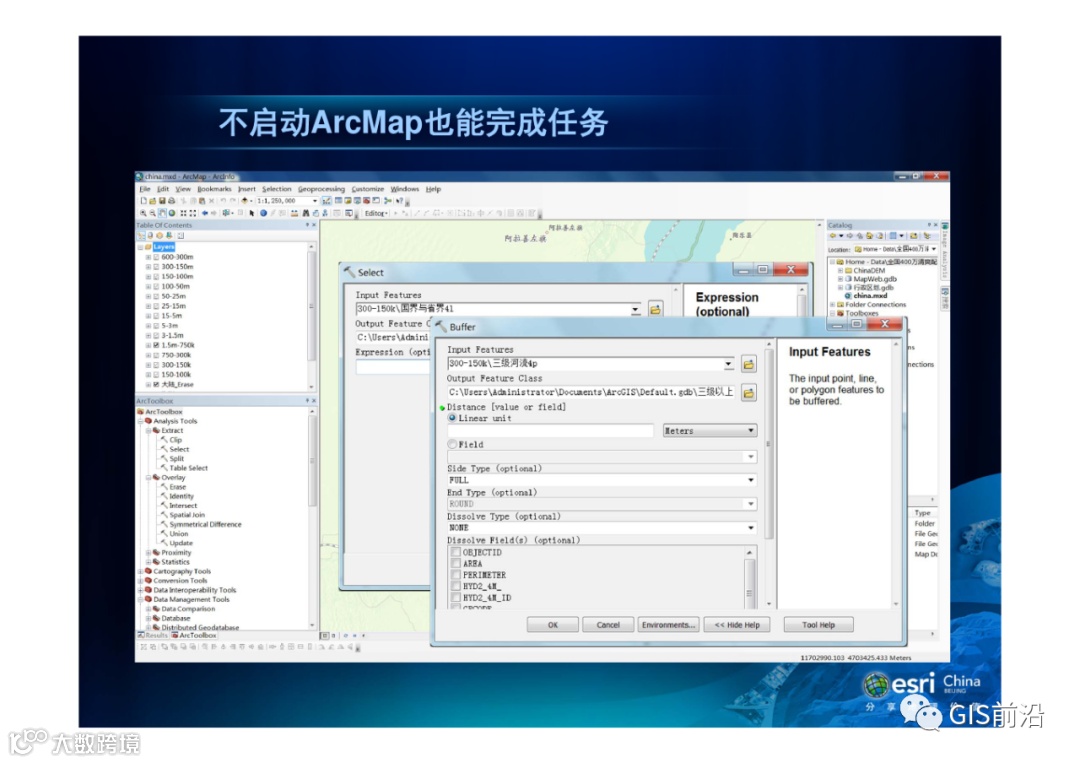The image size is (1080, 763).
Task: Click OK in the Buffer dialog
Action: coord(552,625)
